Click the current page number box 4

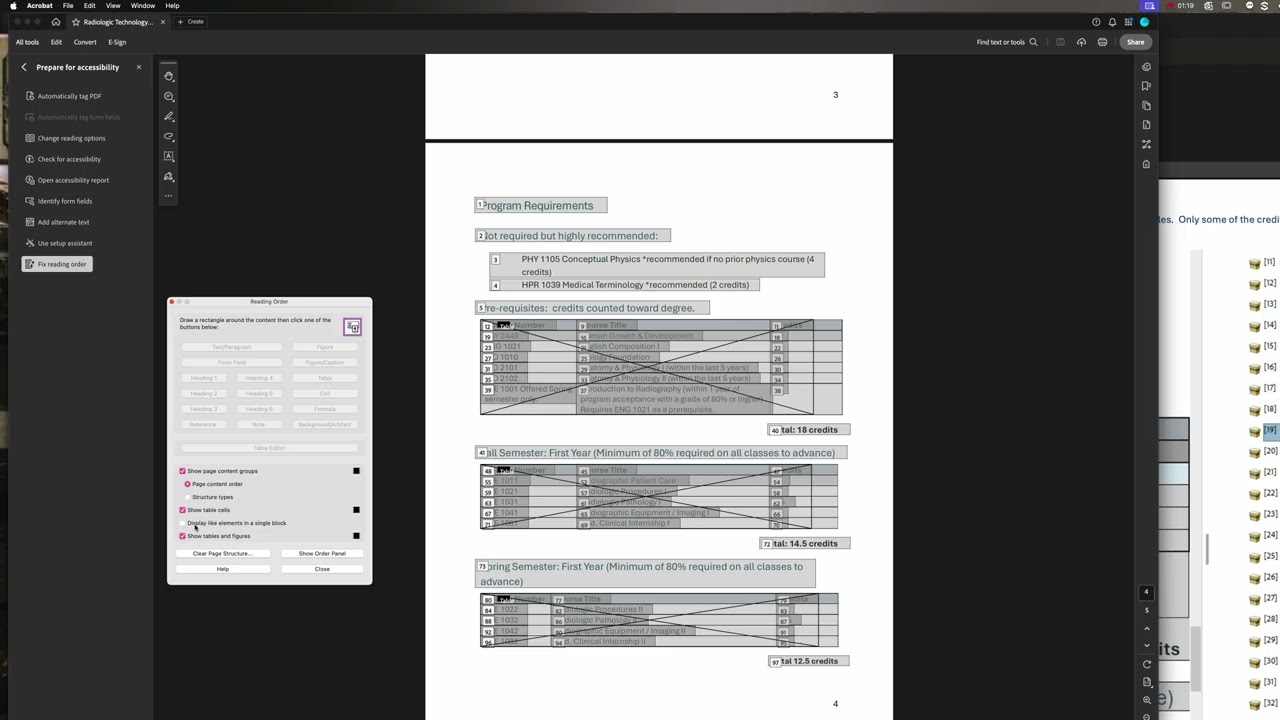tap(1146, 592)
